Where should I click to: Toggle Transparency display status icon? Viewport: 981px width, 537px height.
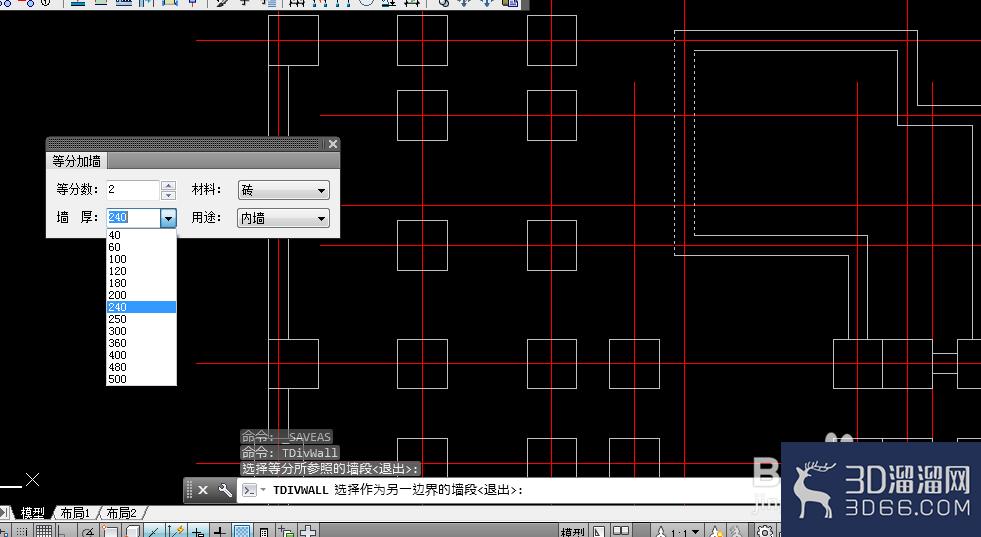click(x=243, y=531)
